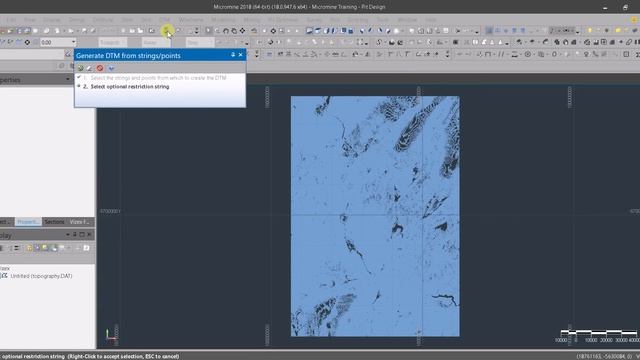Viewport: 640px width, 360px height.
Task: Open the Display panel options dropdown arrow
Action: 68,235
